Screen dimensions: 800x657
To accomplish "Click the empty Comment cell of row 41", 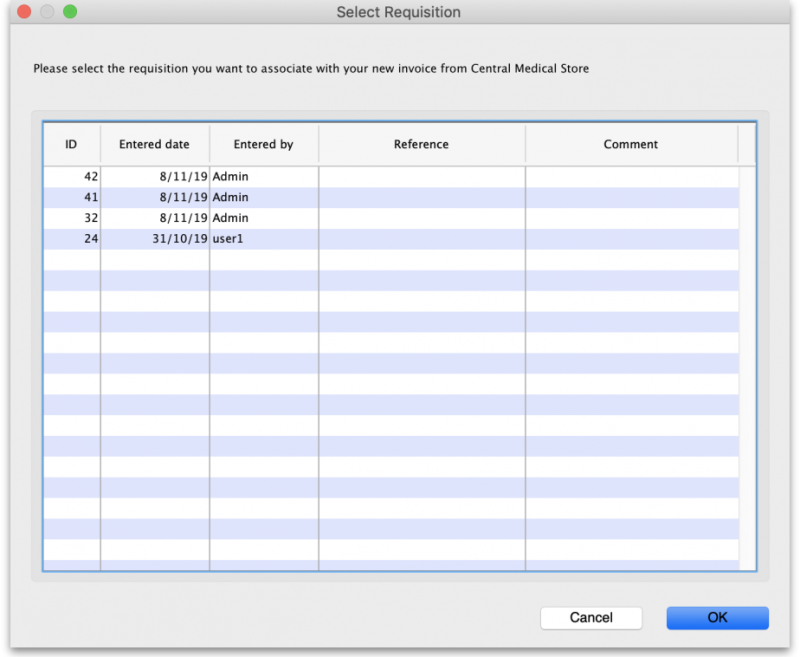I will pos(630,197).
